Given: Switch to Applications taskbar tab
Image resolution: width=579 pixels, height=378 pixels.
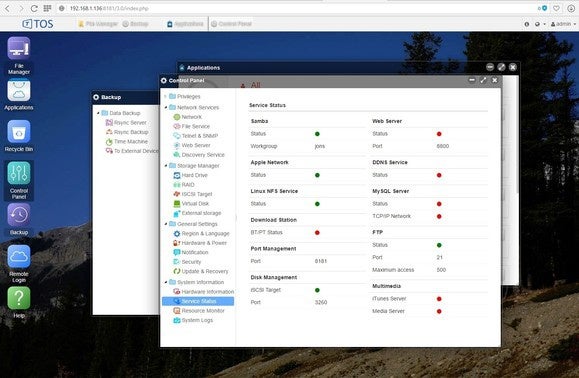Looking at the screenshot, I should click(185, 24).
